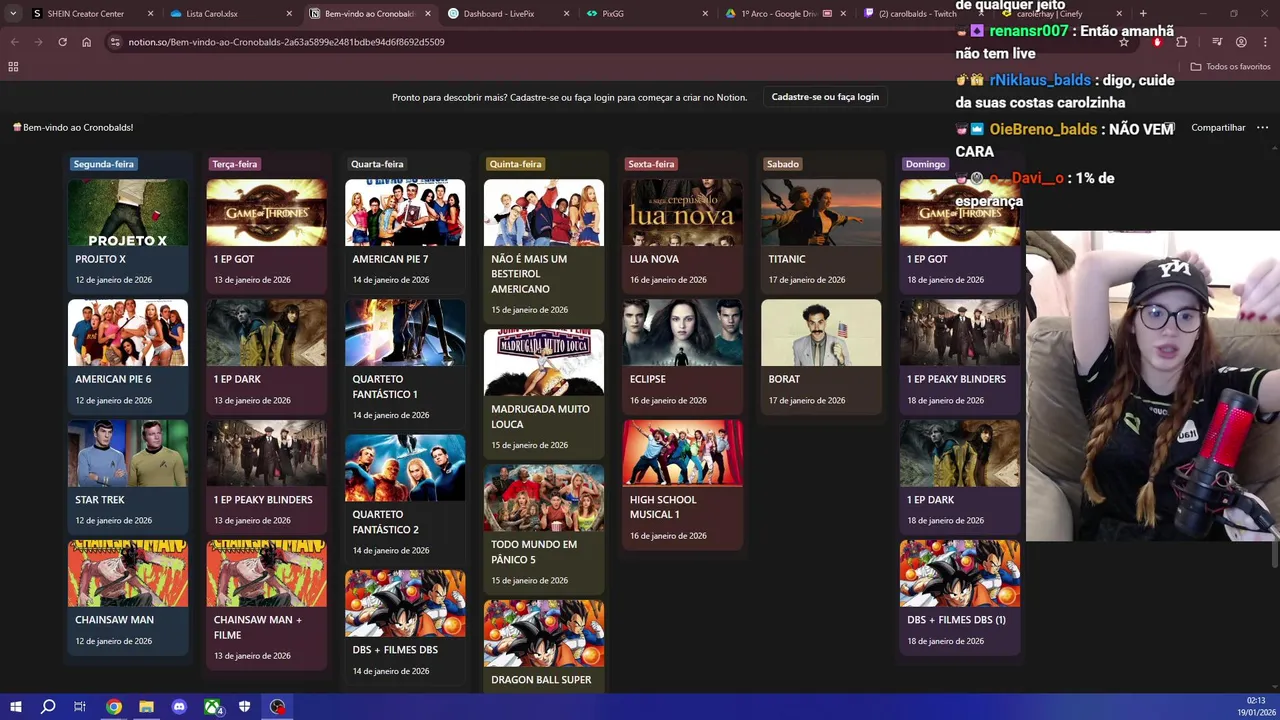
Task: Select the Quarta-feira column tag
Action: [x=377, y=164]
